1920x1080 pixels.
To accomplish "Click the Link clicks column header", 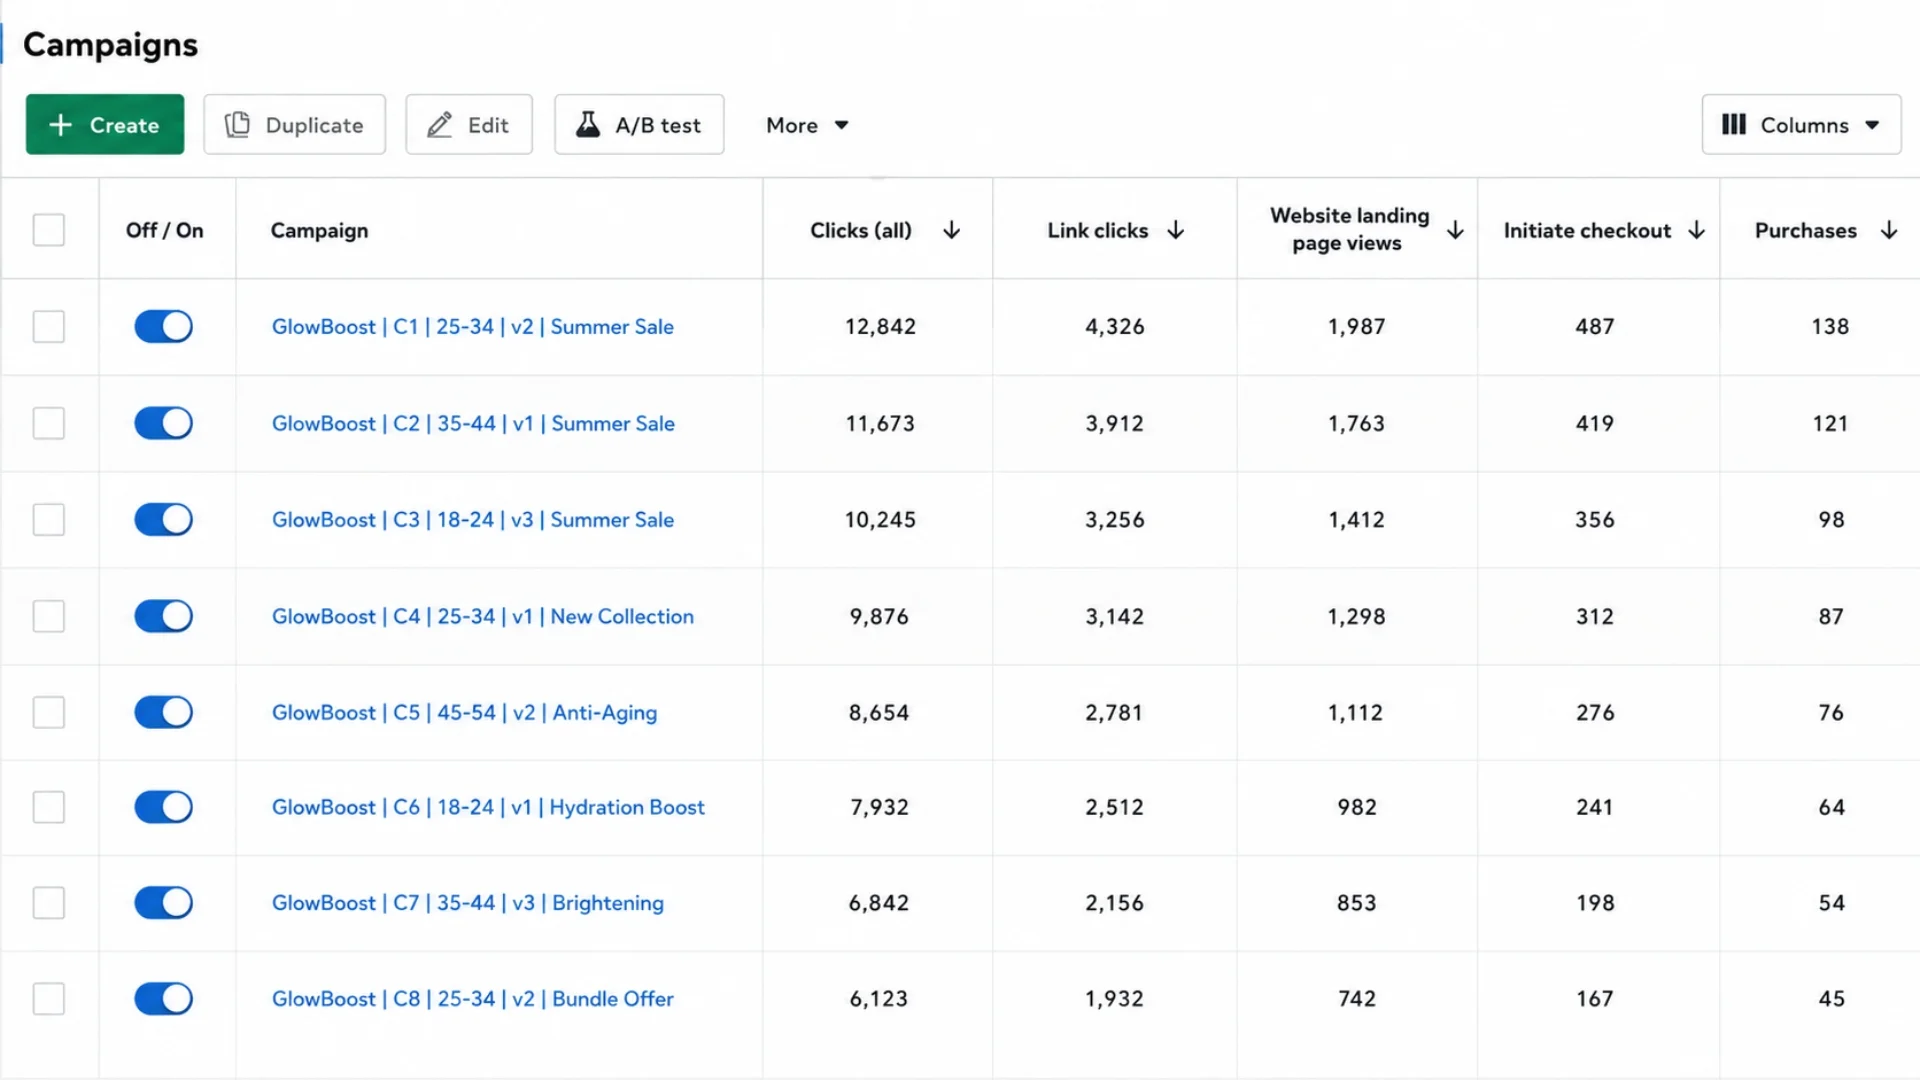I will [1098, 231].
